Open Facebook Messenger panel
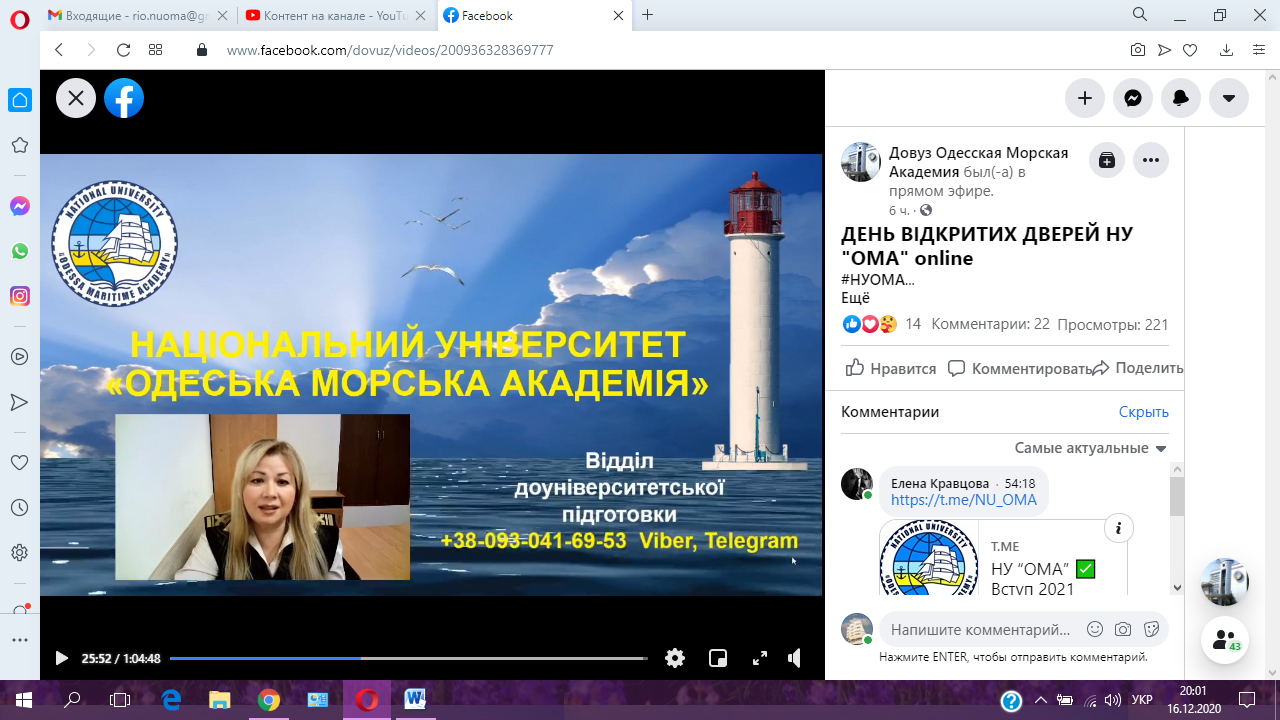The width and height of the screenshot is (1280, 720). coord(1132,98)
